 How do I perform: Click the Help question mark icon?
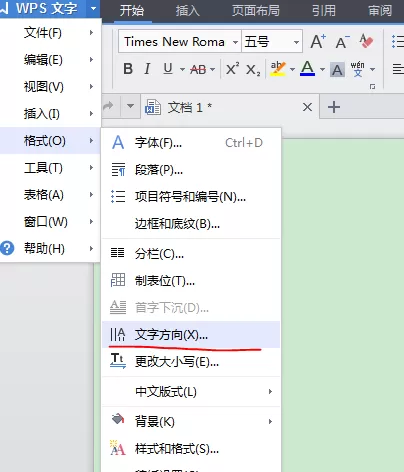(7, 248)
